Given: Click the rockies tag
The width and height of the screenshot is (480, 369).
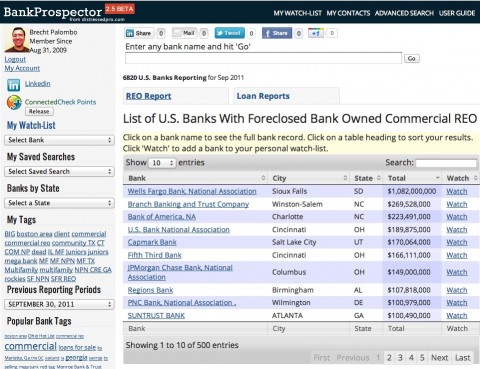Looking at the screenshot, I should point(15,279).
